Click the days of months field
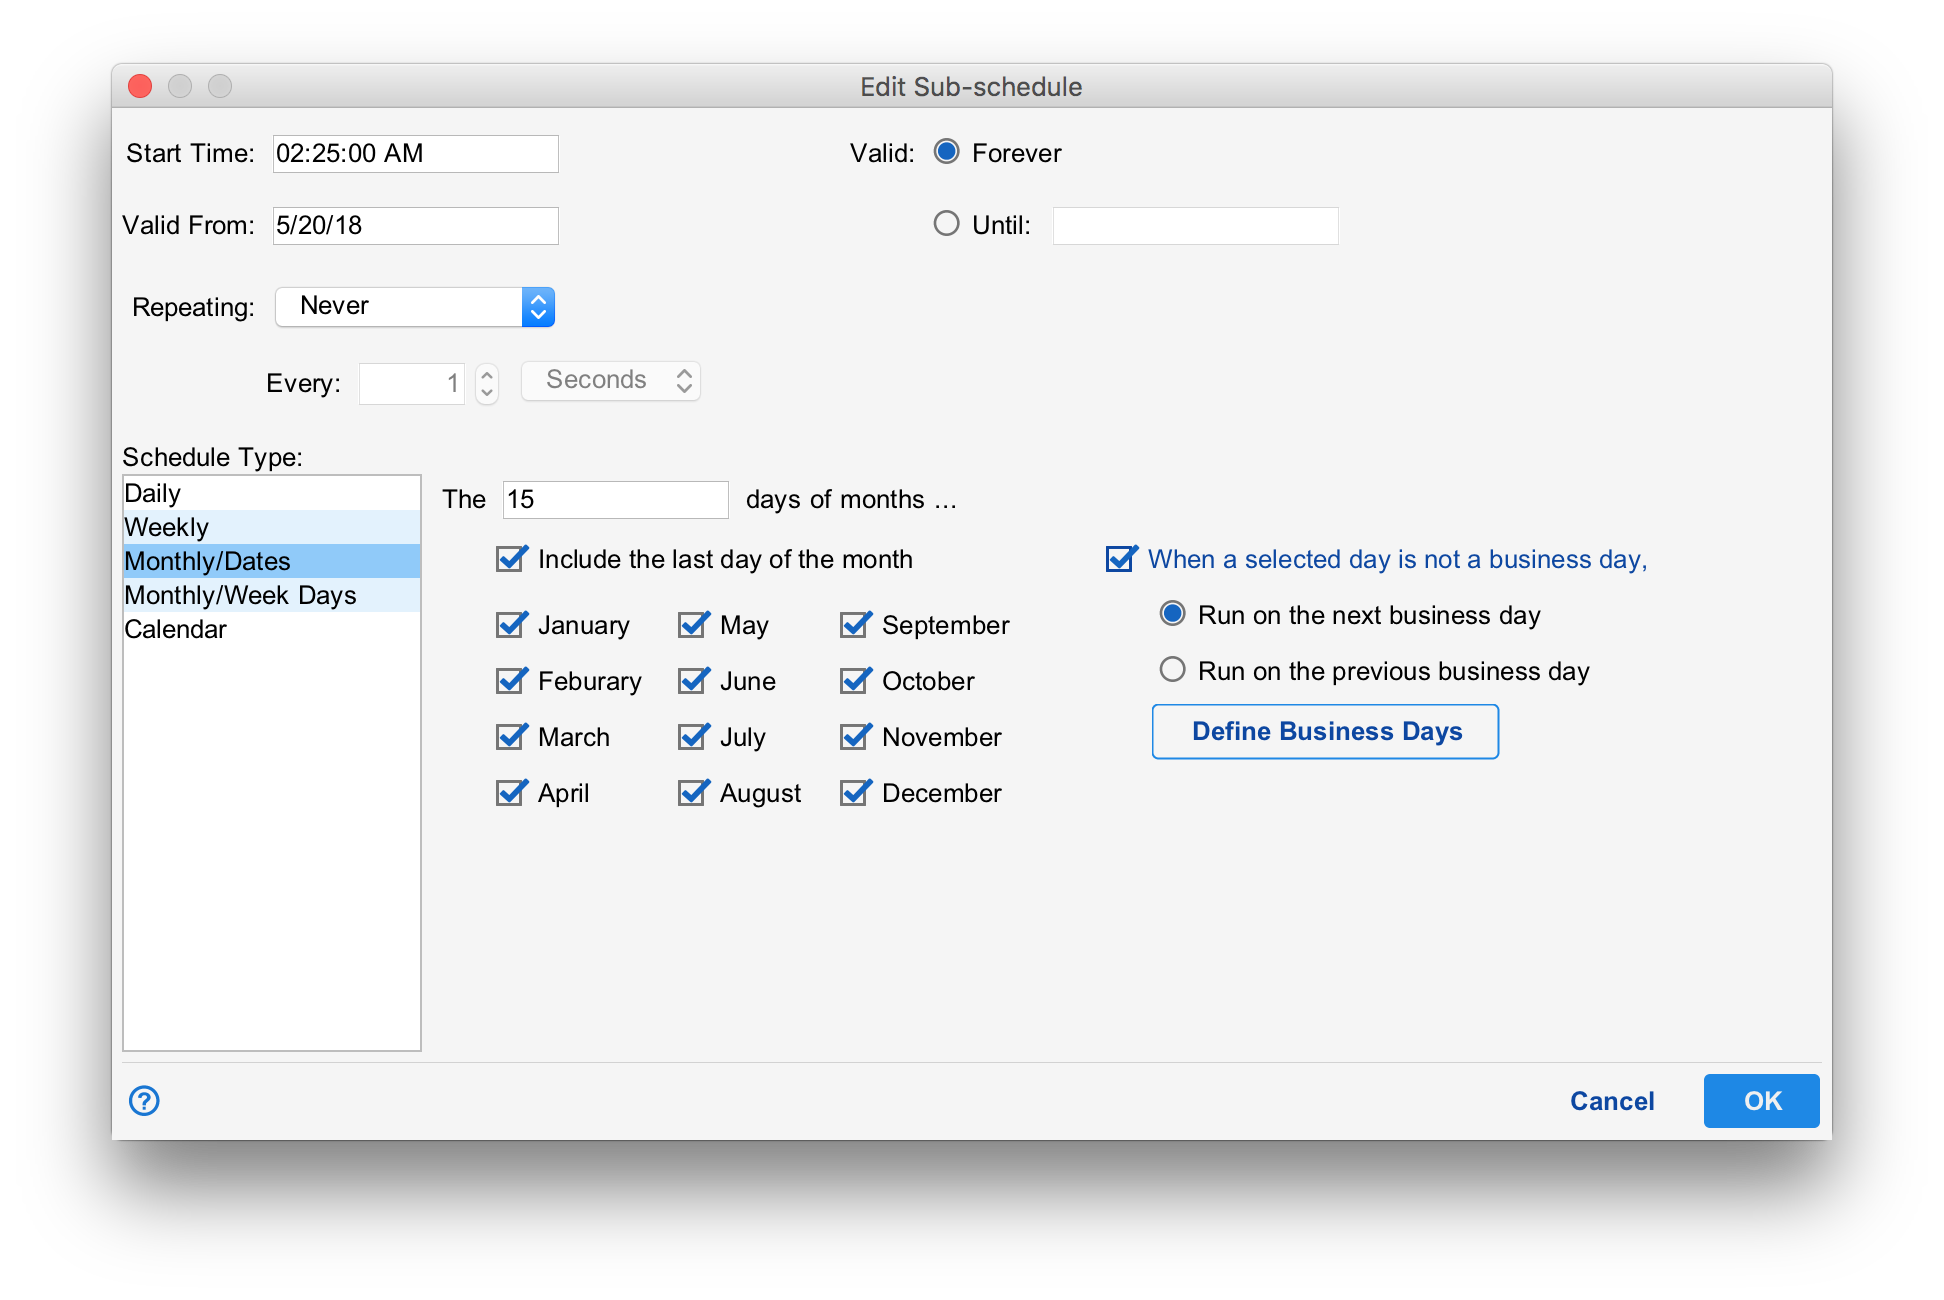This screenshot has height=1300, width=1944. click(615, 500)
